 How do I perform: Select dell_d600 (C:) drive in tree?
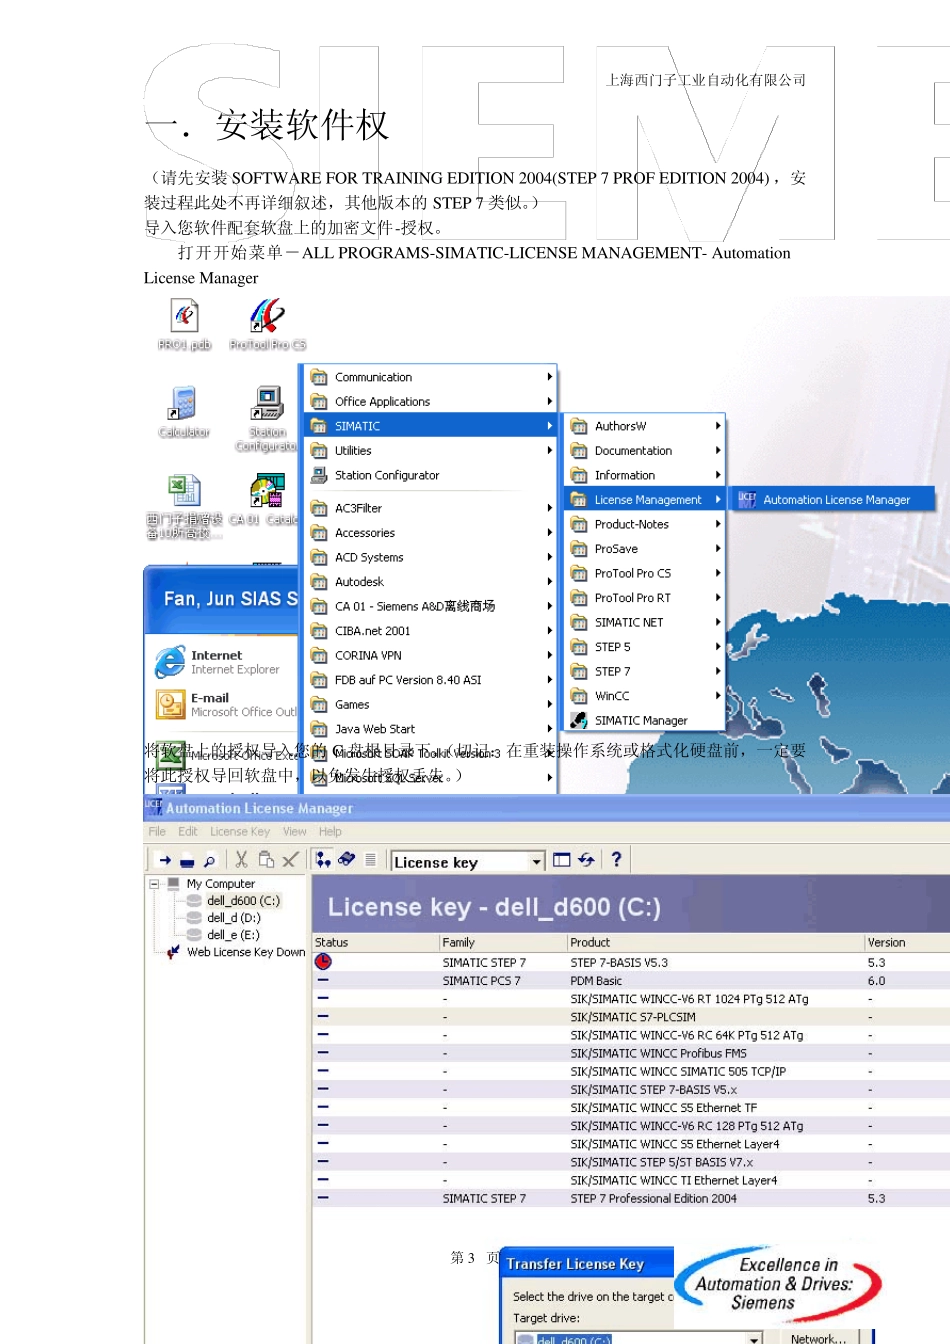(x=243, y=901)
